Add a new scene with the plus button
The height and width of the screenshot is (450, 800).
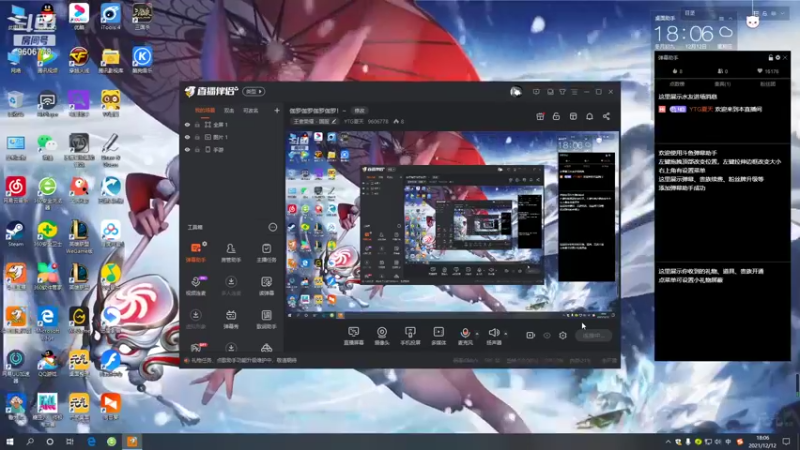pyautogui.click(x=277, y=110)
